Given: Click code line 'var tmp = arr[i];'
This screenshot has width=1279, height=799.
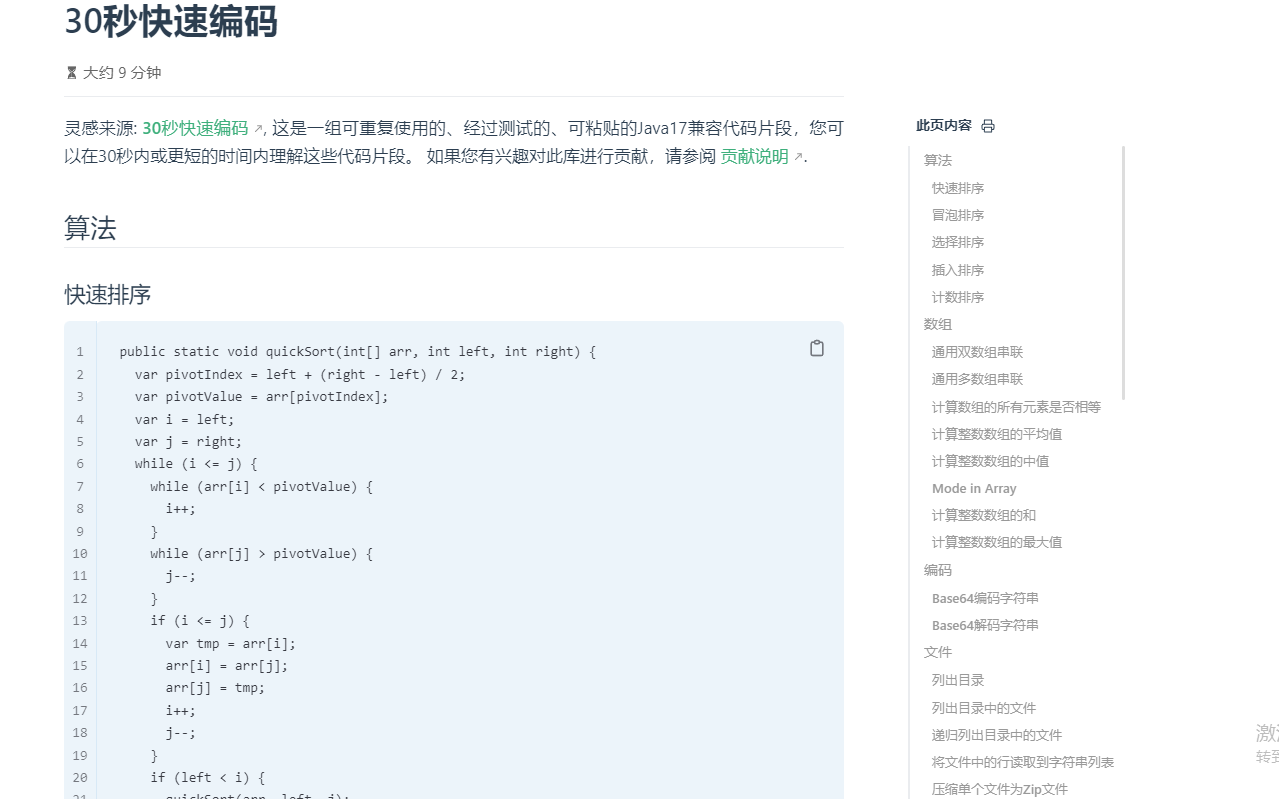Looking at the screenshot, I should tap(231, 643).
